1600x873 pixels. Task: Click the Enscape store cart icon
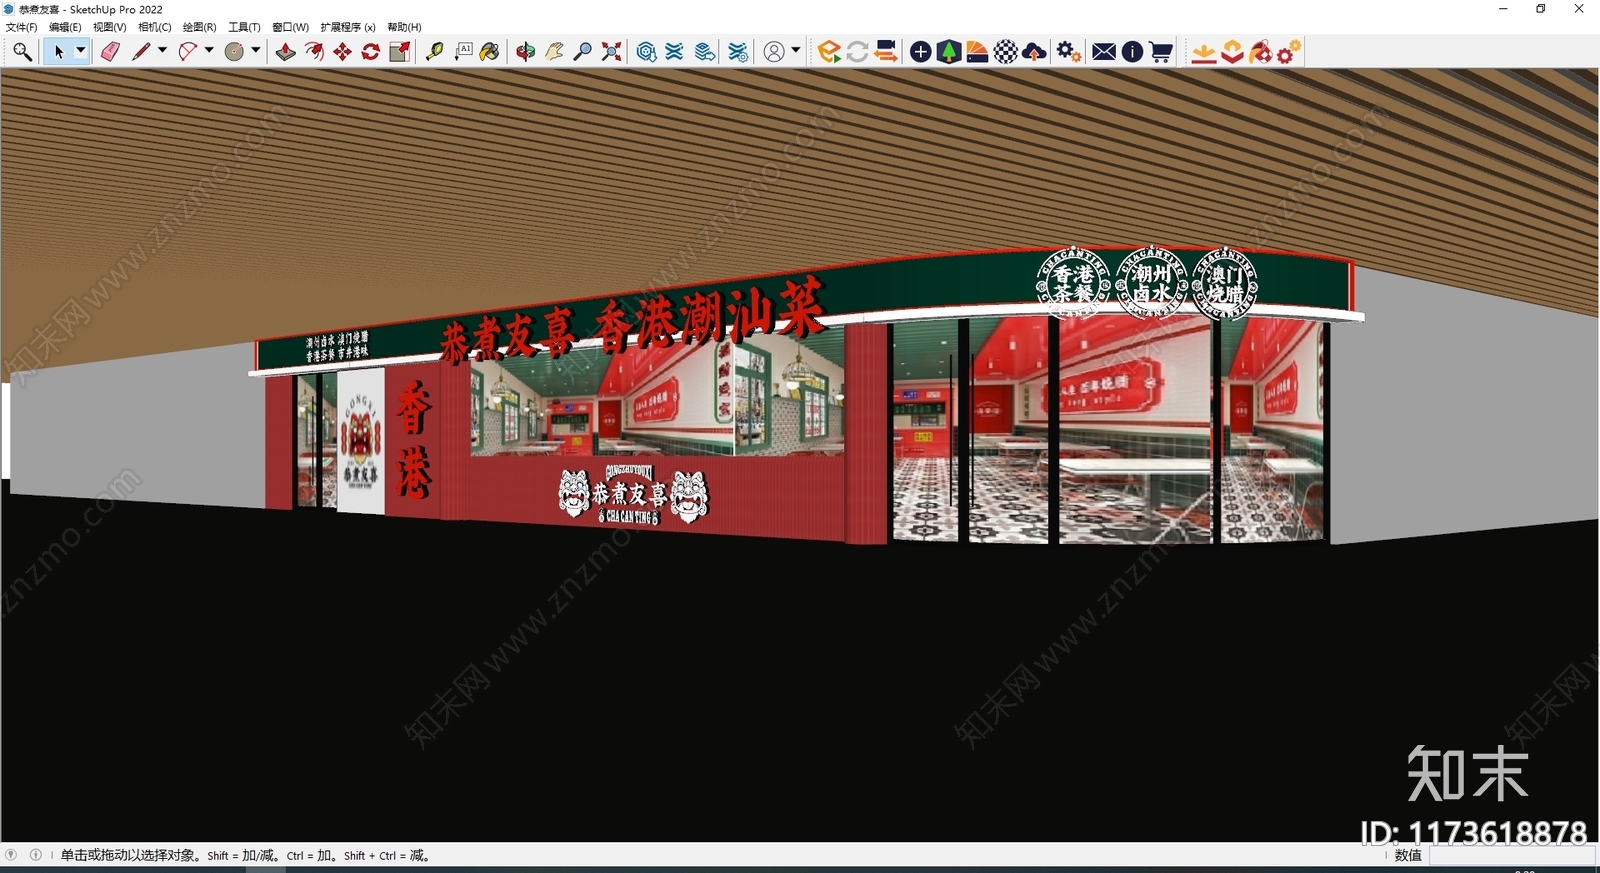click(1160, 52)
